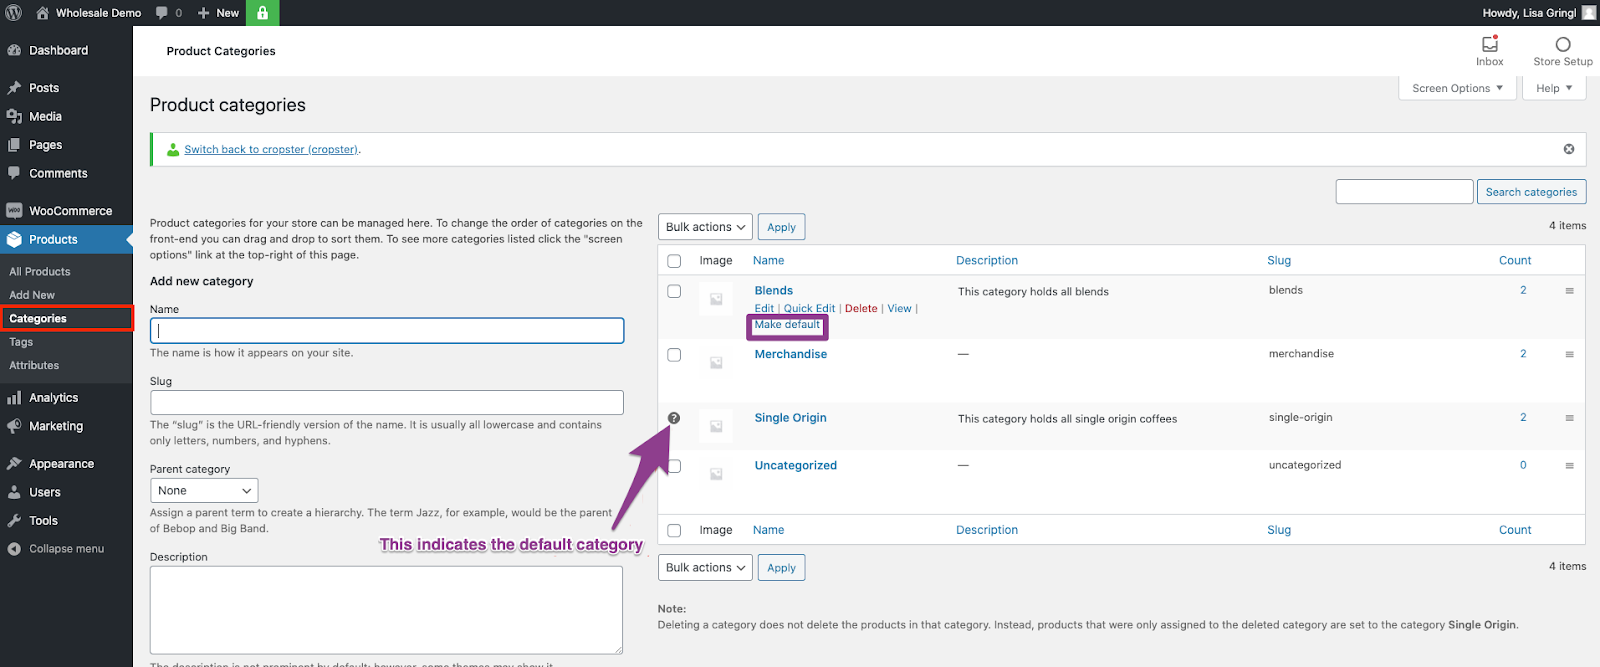
Task: Expand the Help panel
Action: pyautogui.click(x=1554, y=88)
